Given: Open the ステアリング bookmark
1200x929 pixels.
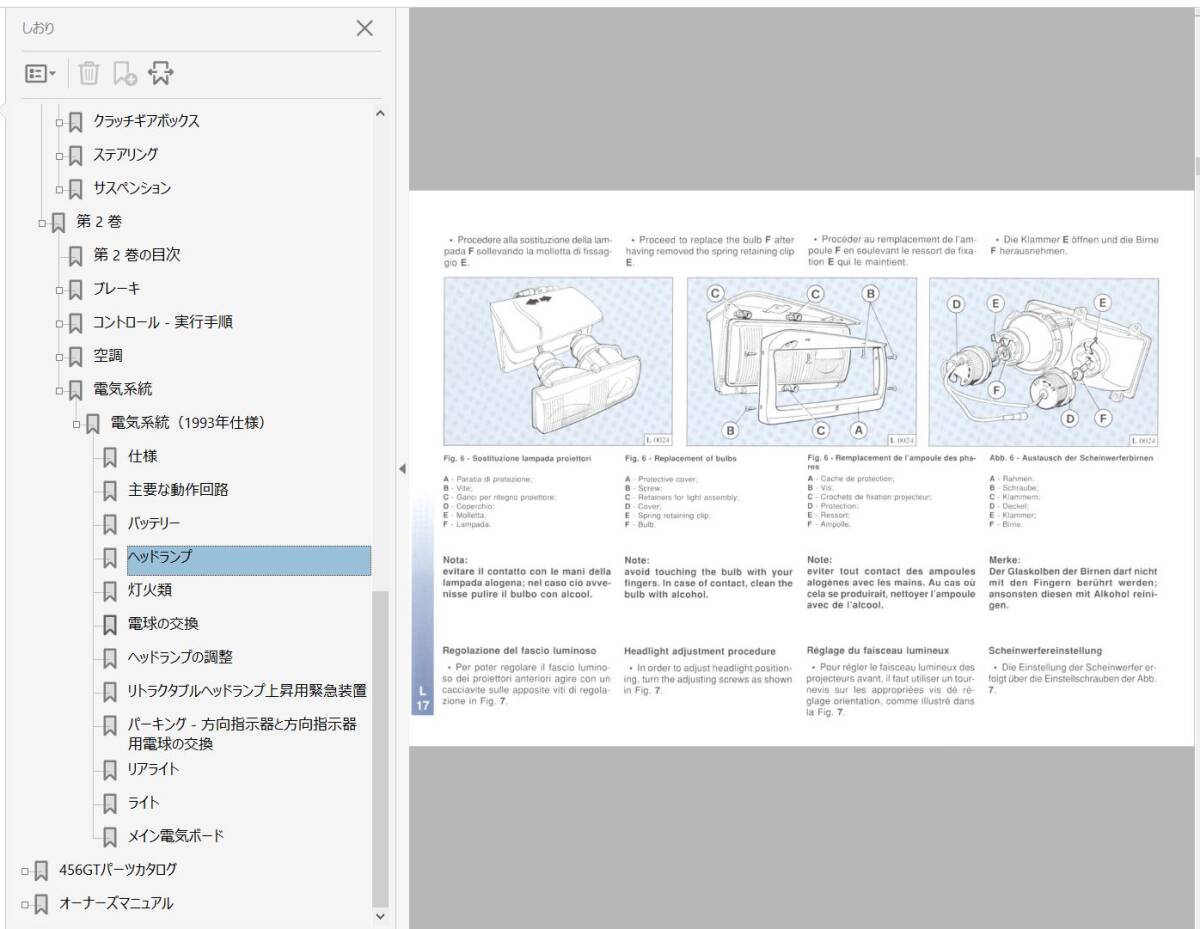Looking at the screenshot, I should [x=125, y=154].
